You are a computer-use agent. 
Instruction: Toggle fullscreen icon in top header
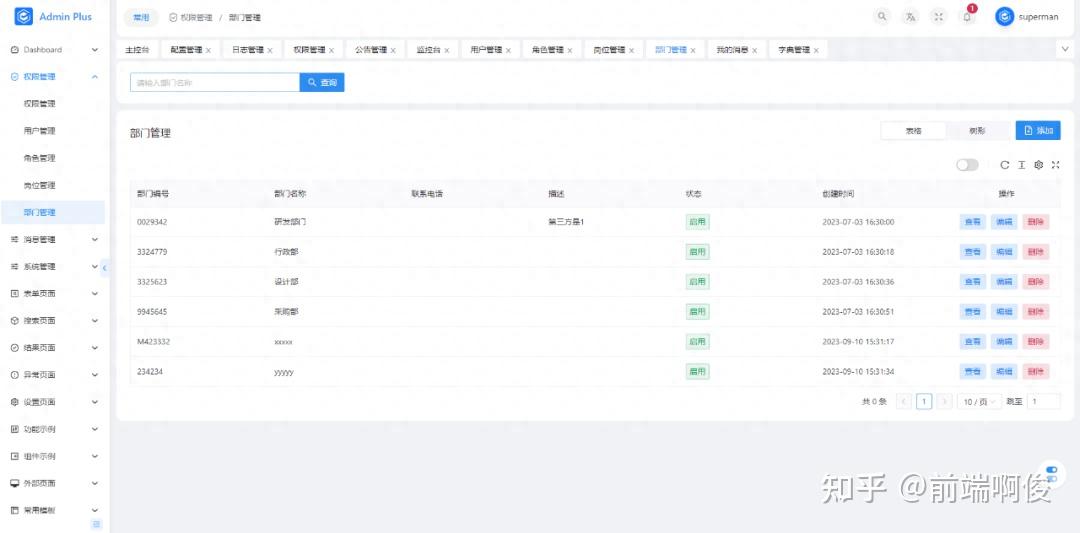[x=938, y=17]
